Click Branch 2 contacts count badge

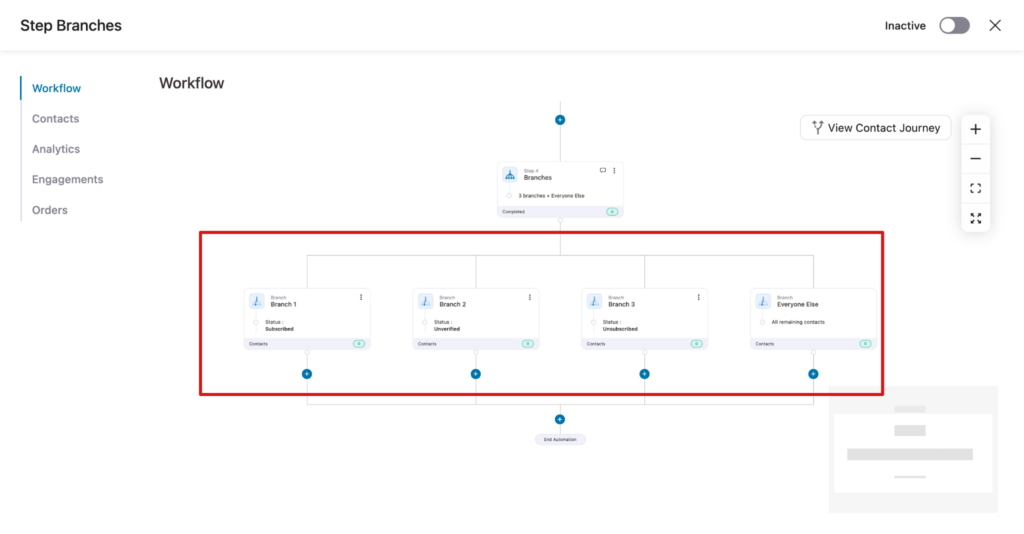(528, 343)
